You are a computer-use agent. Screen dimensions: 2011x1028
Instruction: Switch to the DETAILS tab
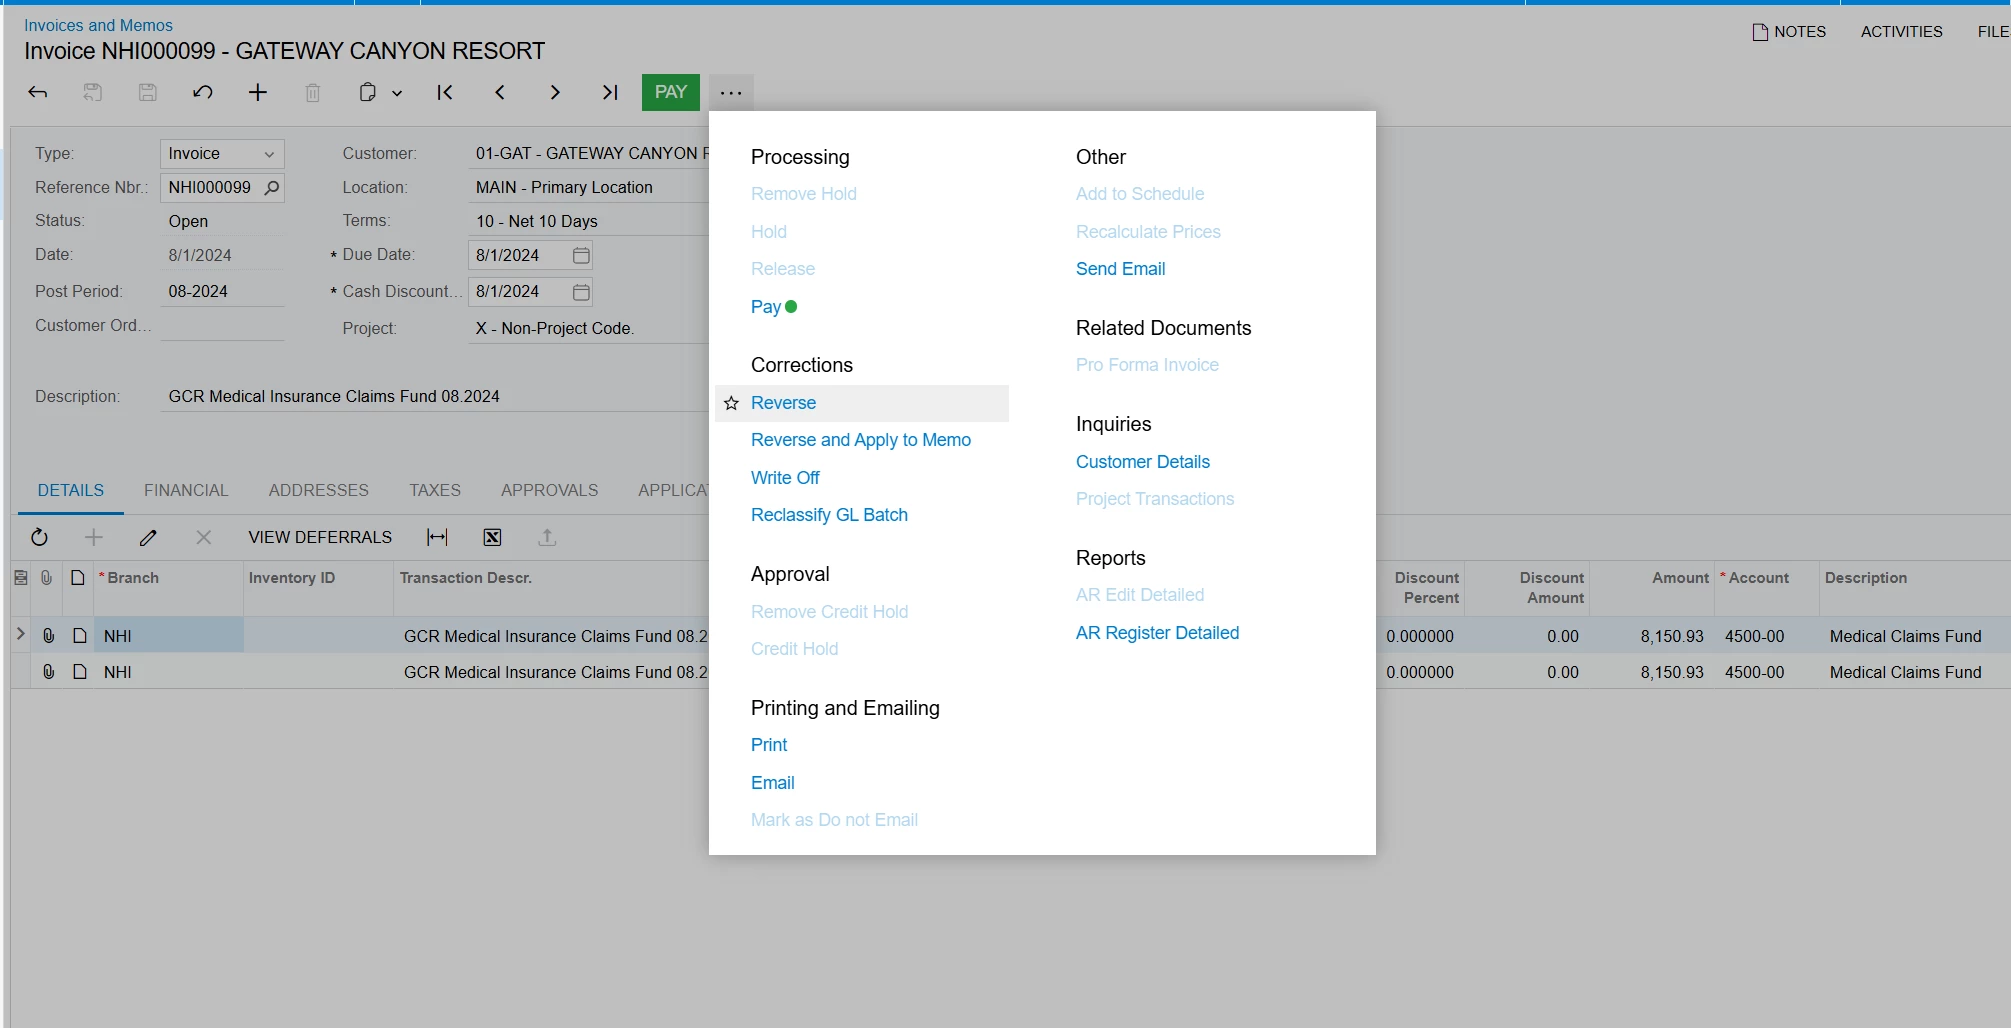coord(71,490)
